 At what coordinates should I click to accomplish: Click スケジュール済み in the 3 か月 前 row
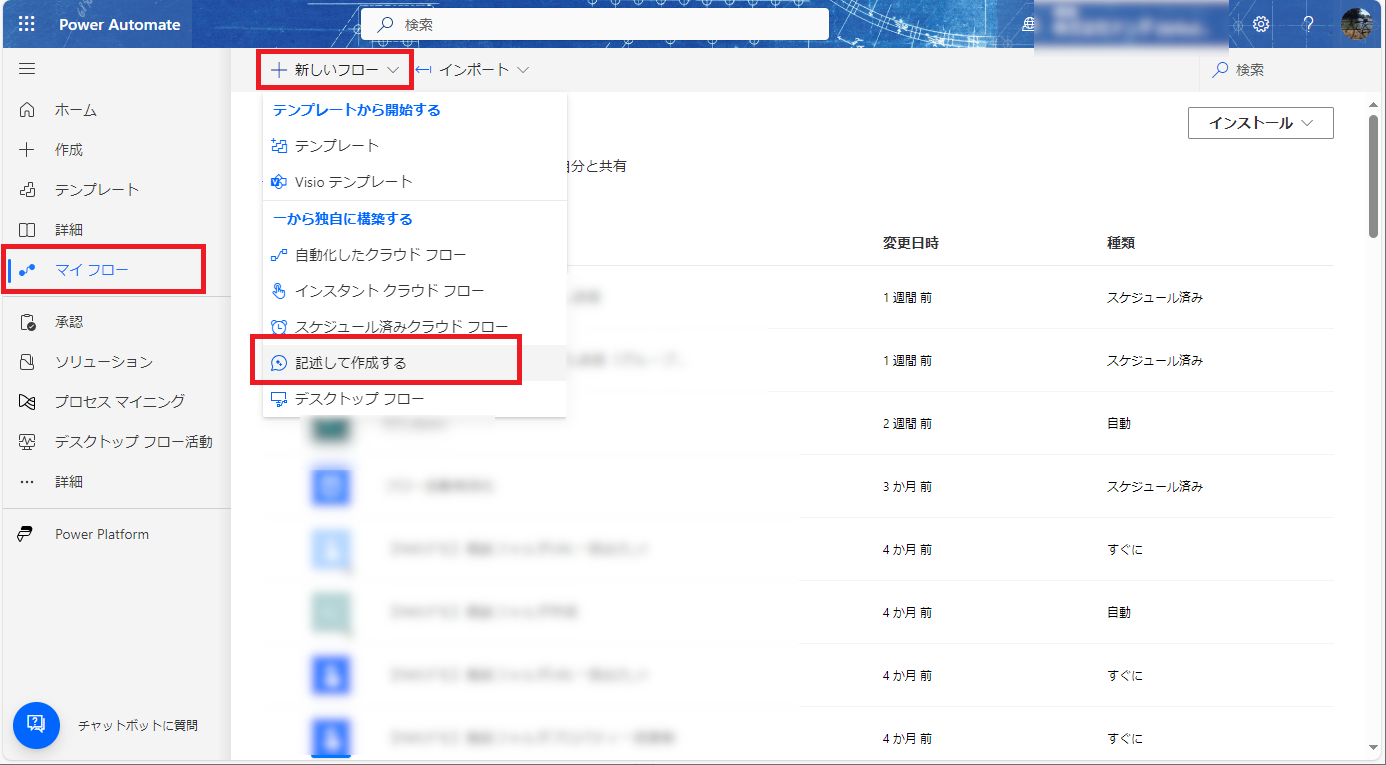(1154, 487)
